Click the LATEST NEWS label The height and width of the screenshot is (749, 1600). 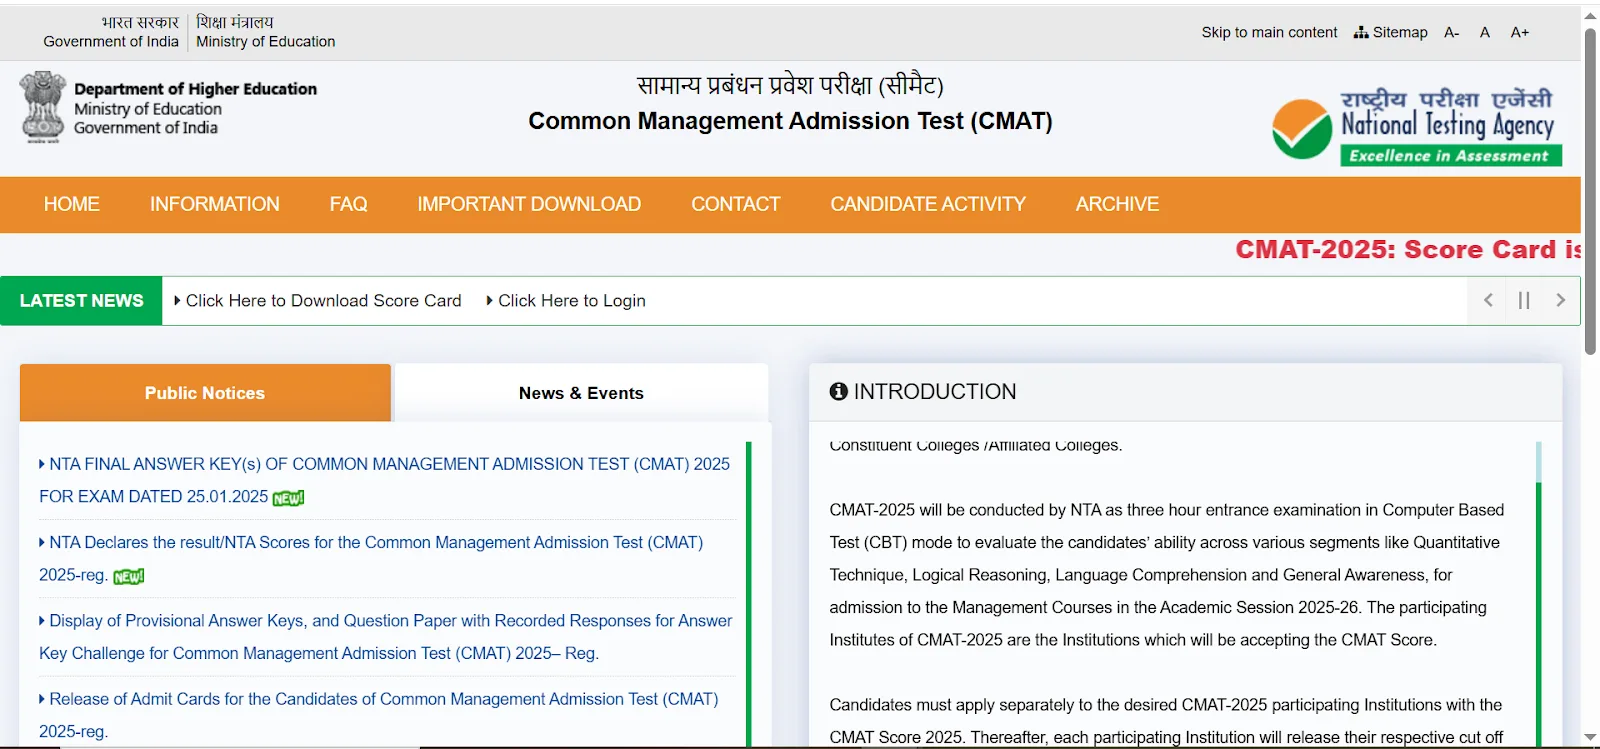(x=81, y=300)
